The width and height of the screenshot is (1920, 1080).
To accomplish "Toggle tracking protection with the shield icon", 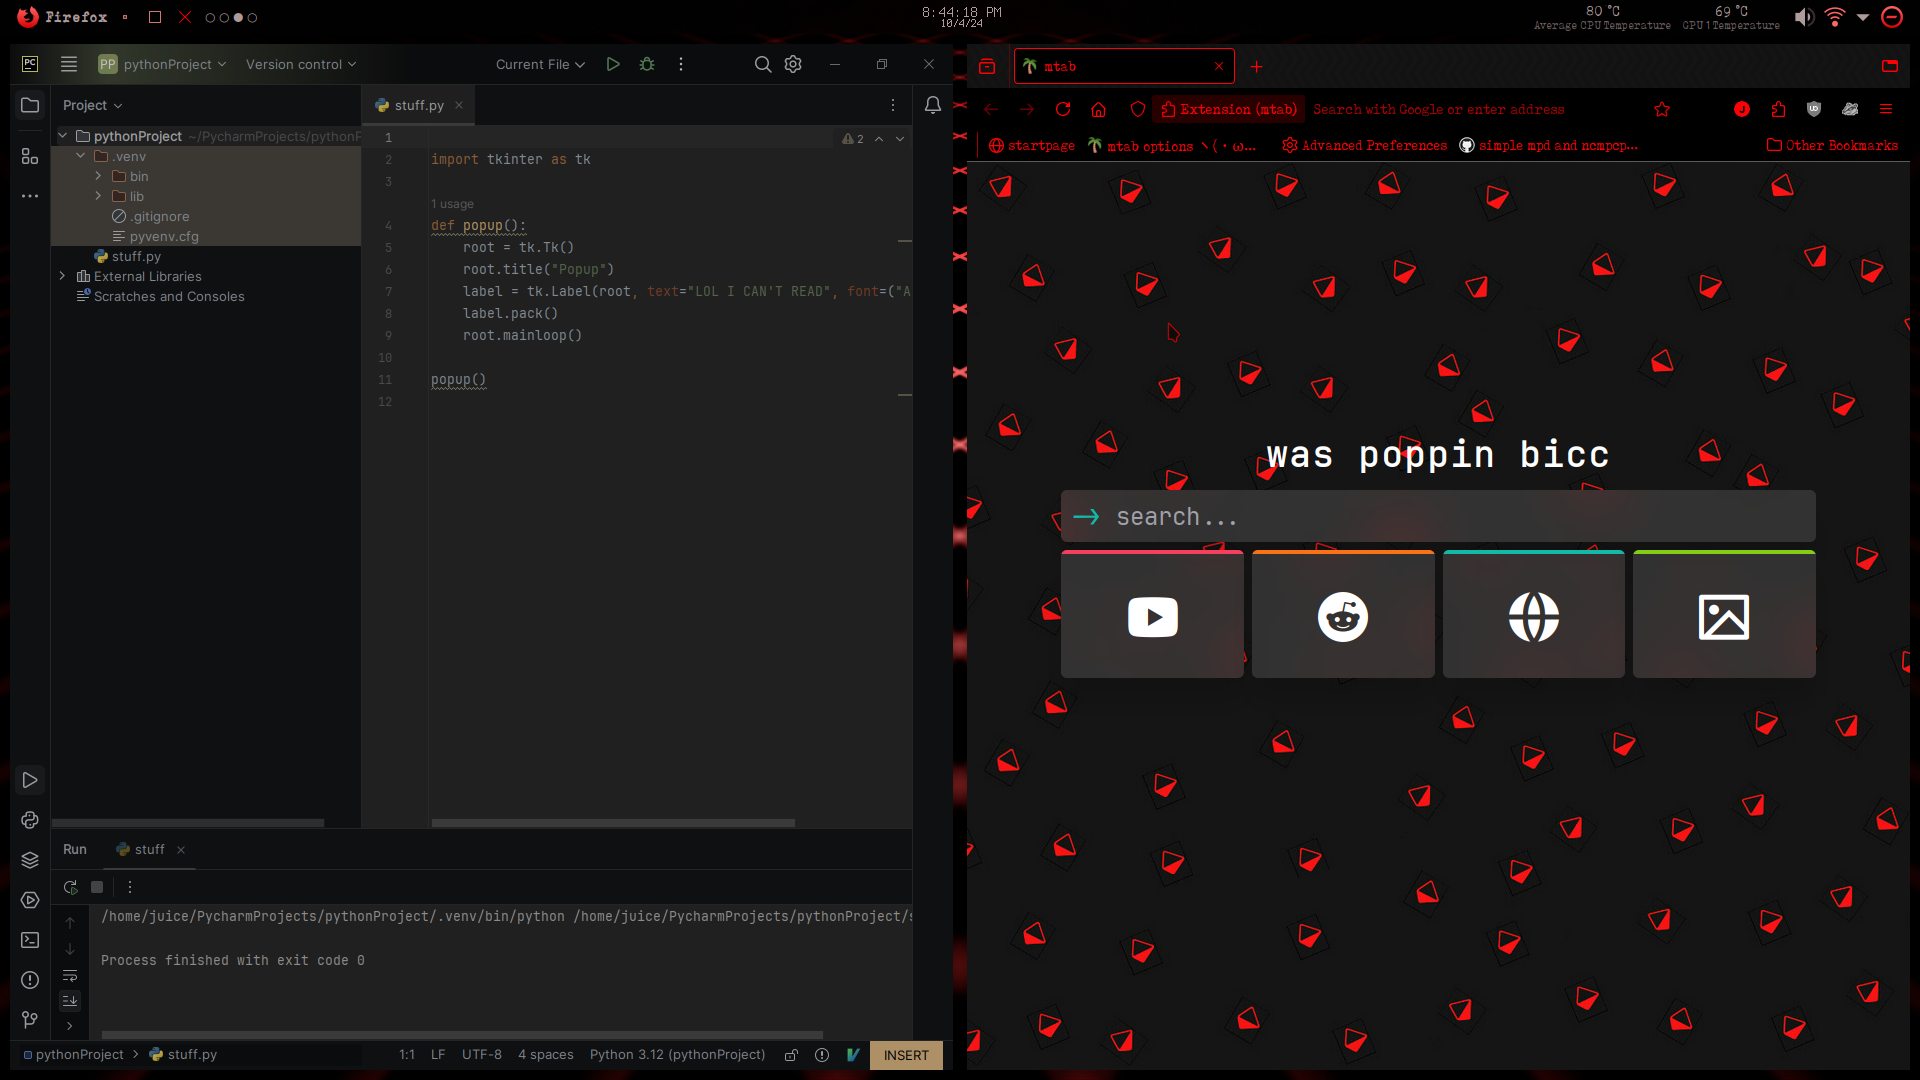I will point(1138,109).
